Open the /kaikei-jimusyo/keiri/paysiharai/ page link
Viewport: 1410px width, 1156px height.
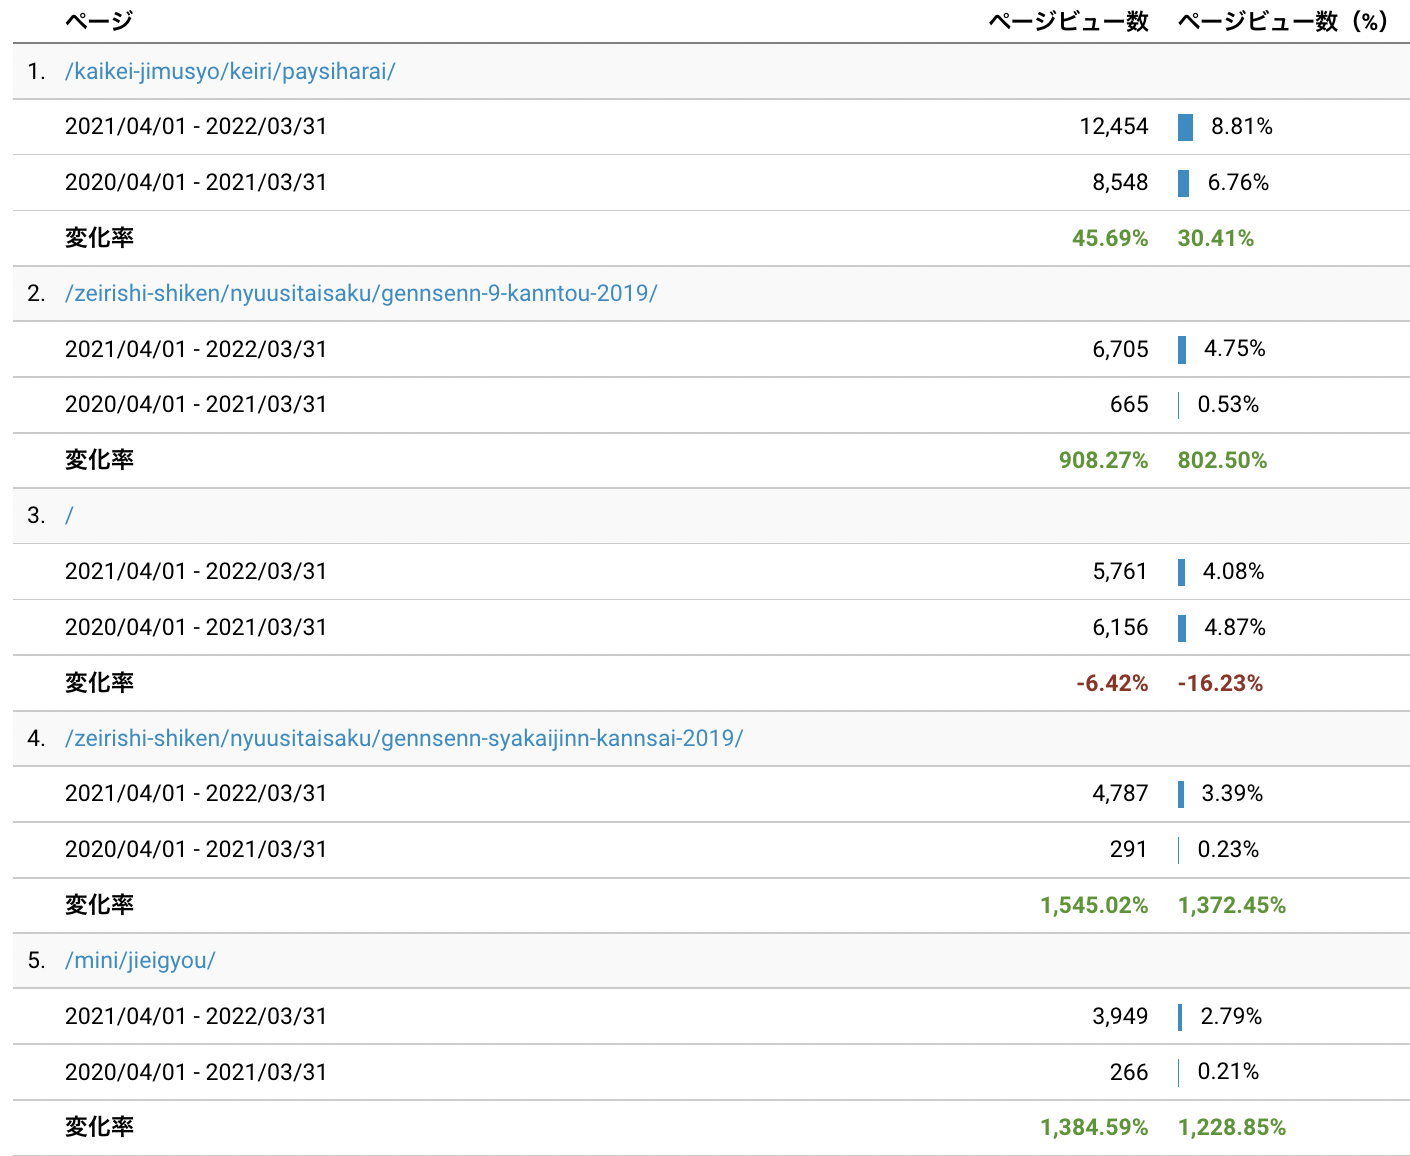(x=230, y=72)
